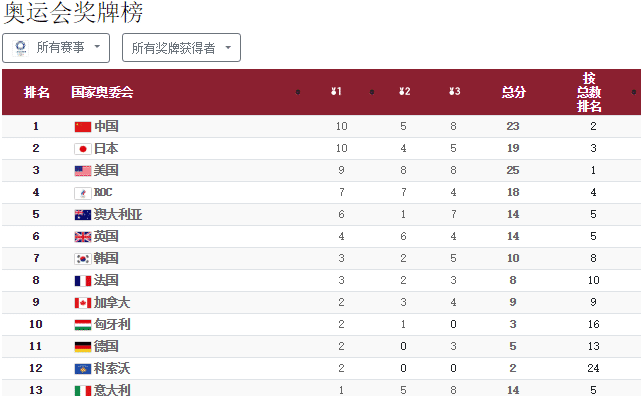
Task: Select the 匈牙利 table row
Action: coord(321,324)
